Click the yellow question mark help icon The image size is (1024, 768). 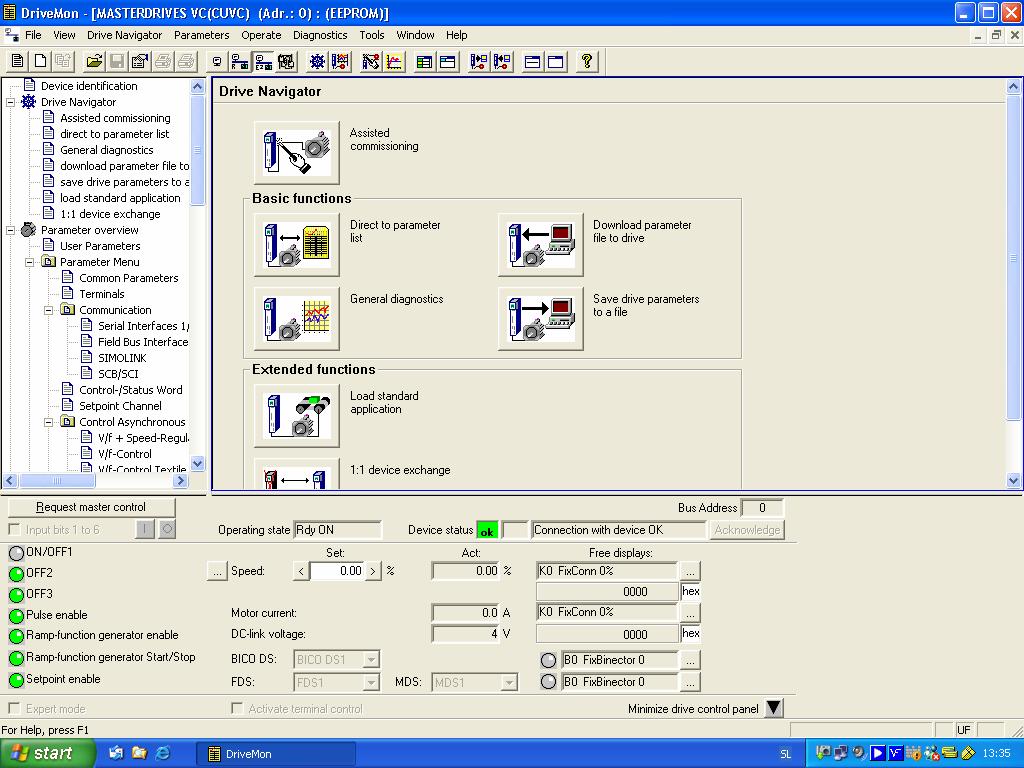point(587,61)
